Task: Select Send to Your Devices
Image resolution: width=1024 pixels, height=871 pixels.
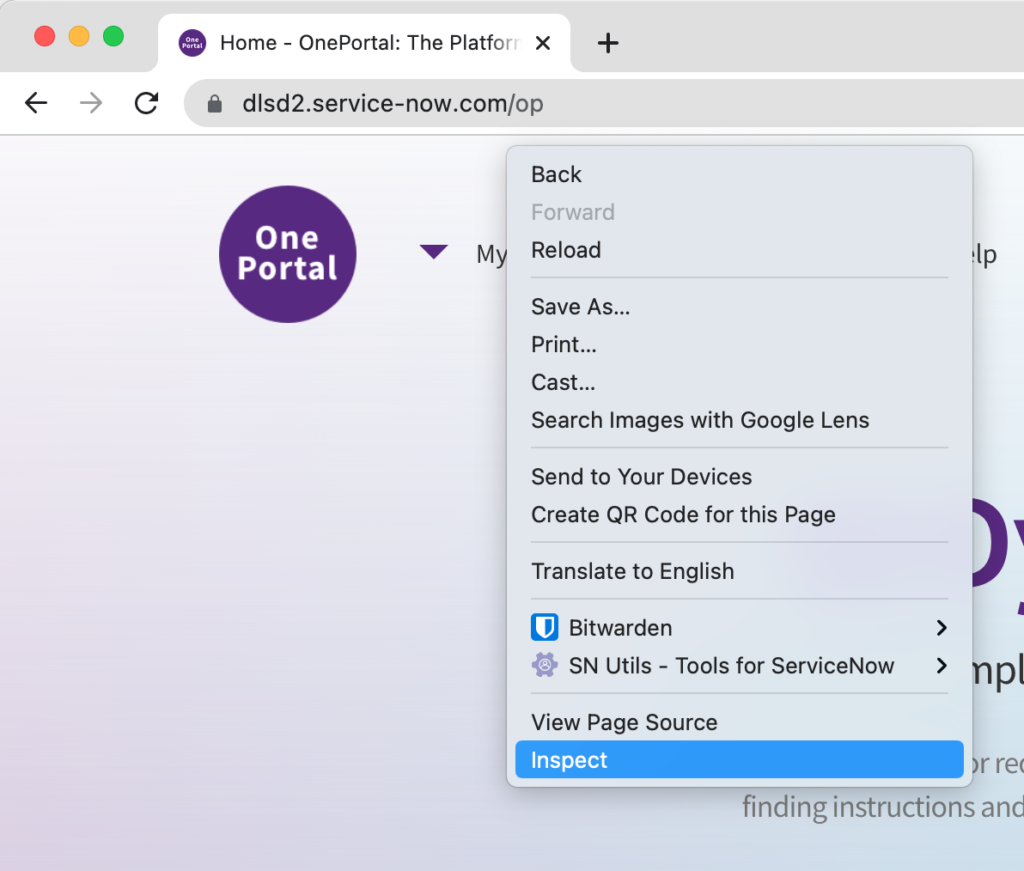Action: pyautogui.click(x=739, y=477)
